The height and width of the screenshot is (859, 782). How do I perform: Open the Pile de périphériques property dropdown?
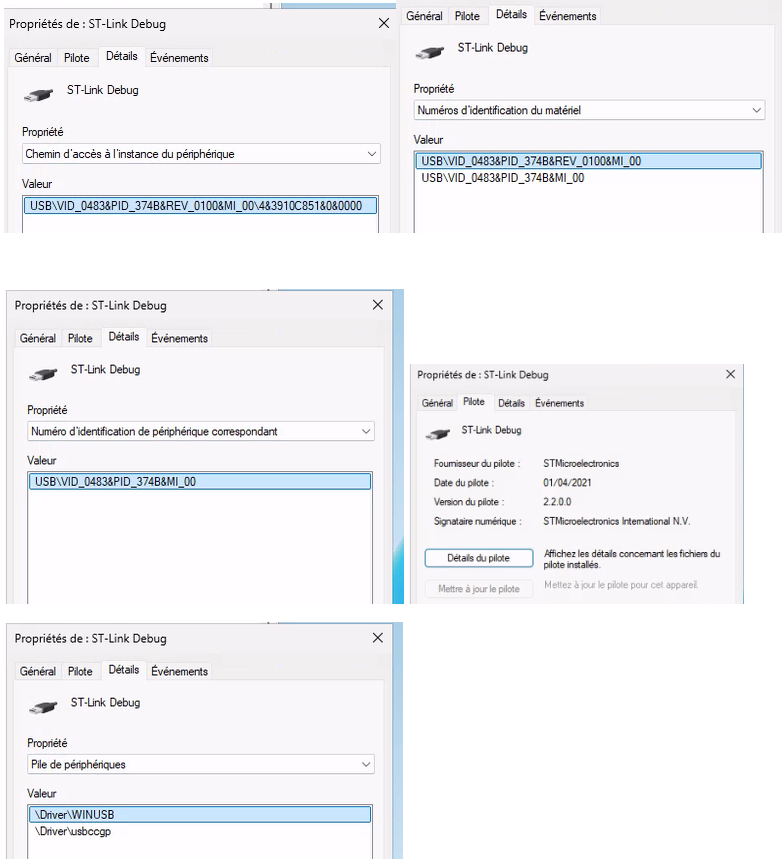coord(201,764)
